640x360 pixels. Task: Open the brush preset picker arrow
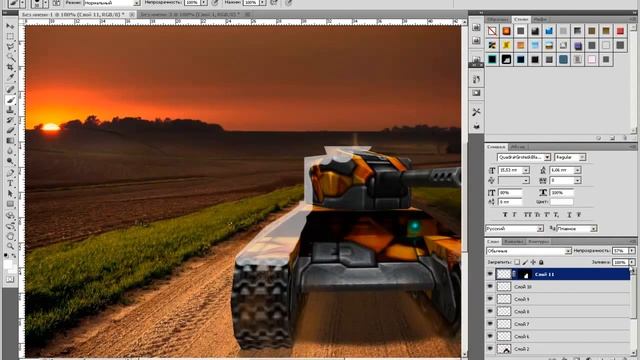pos(45,3)
